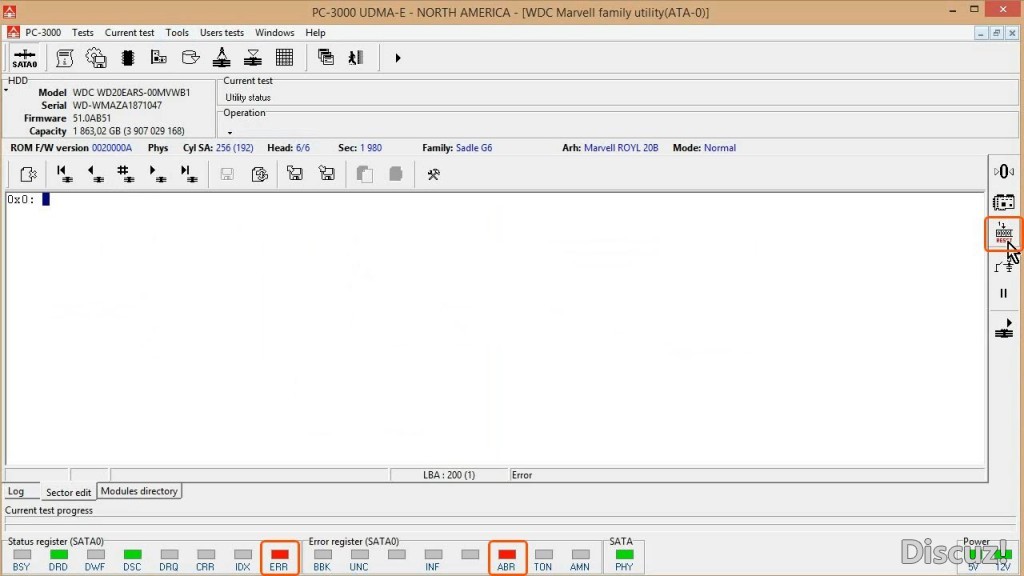
Task: Click into the hex editor at 0x0
Action: (x=46, y=199)
